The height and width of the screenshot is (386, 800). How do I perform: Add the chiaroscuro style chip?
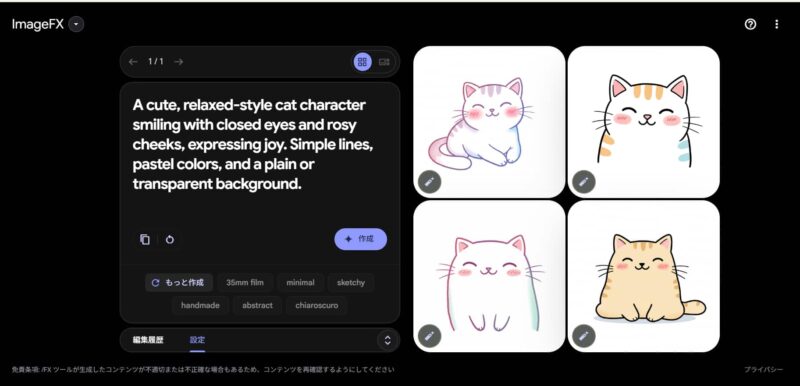click(316, 305)
